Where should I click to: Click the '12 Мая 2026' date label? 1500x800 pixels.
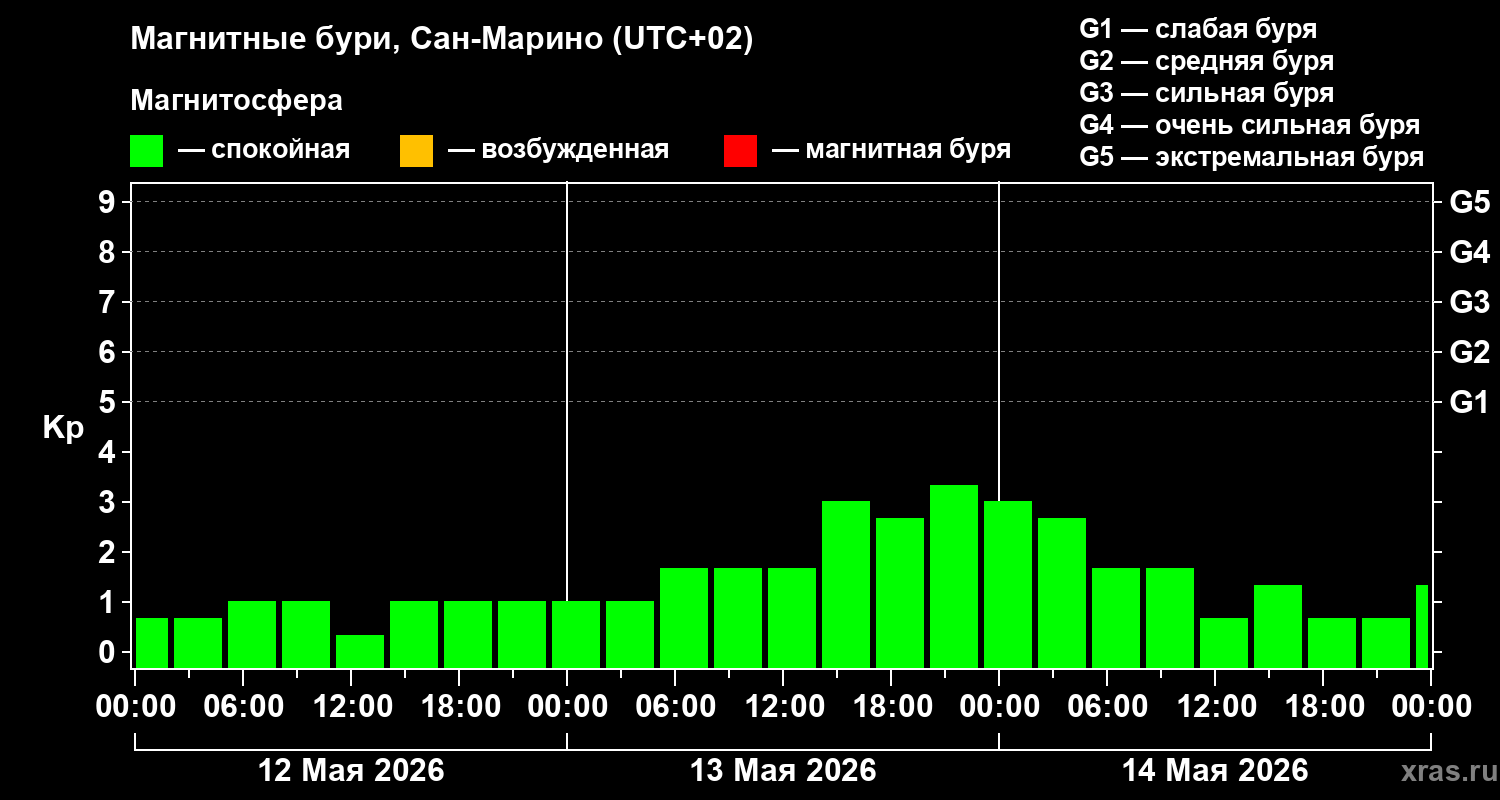click(x=351, y=770)
